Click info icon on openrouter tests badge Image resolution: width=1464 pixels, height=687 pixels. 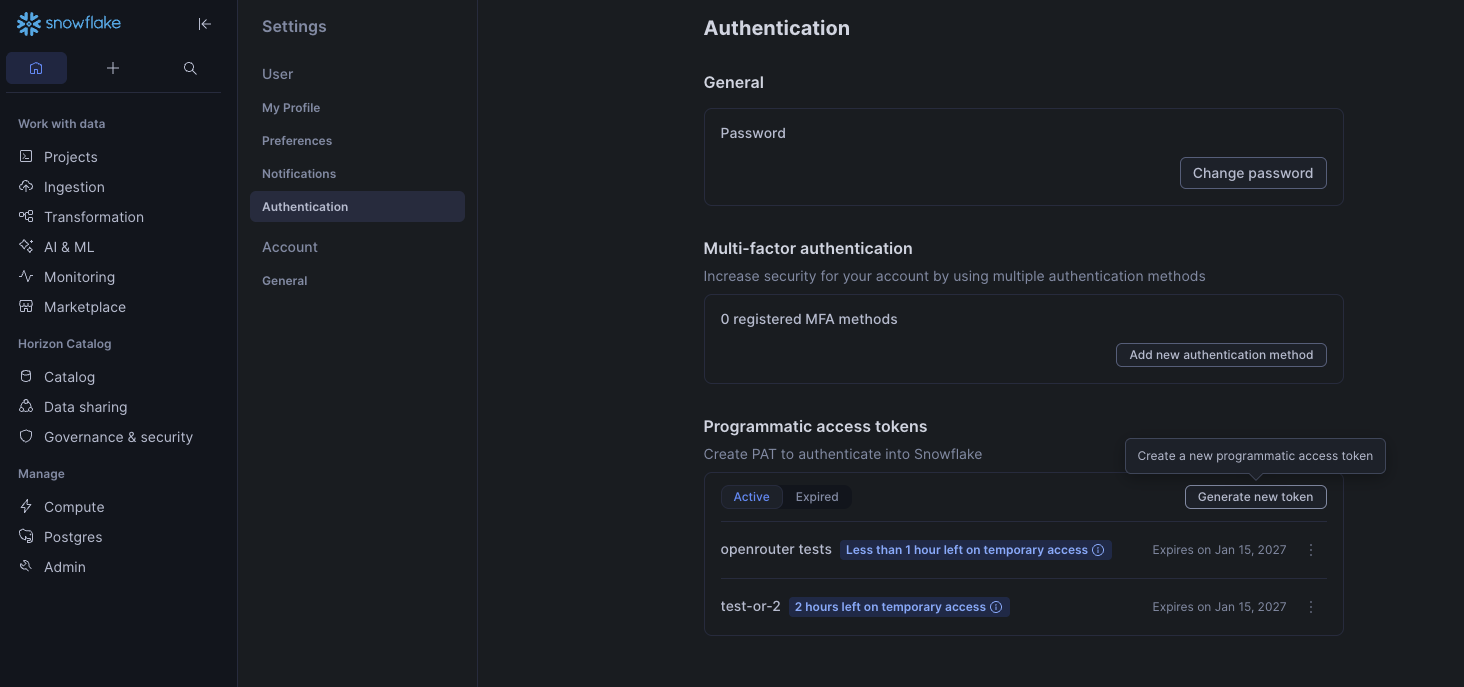1098,550
